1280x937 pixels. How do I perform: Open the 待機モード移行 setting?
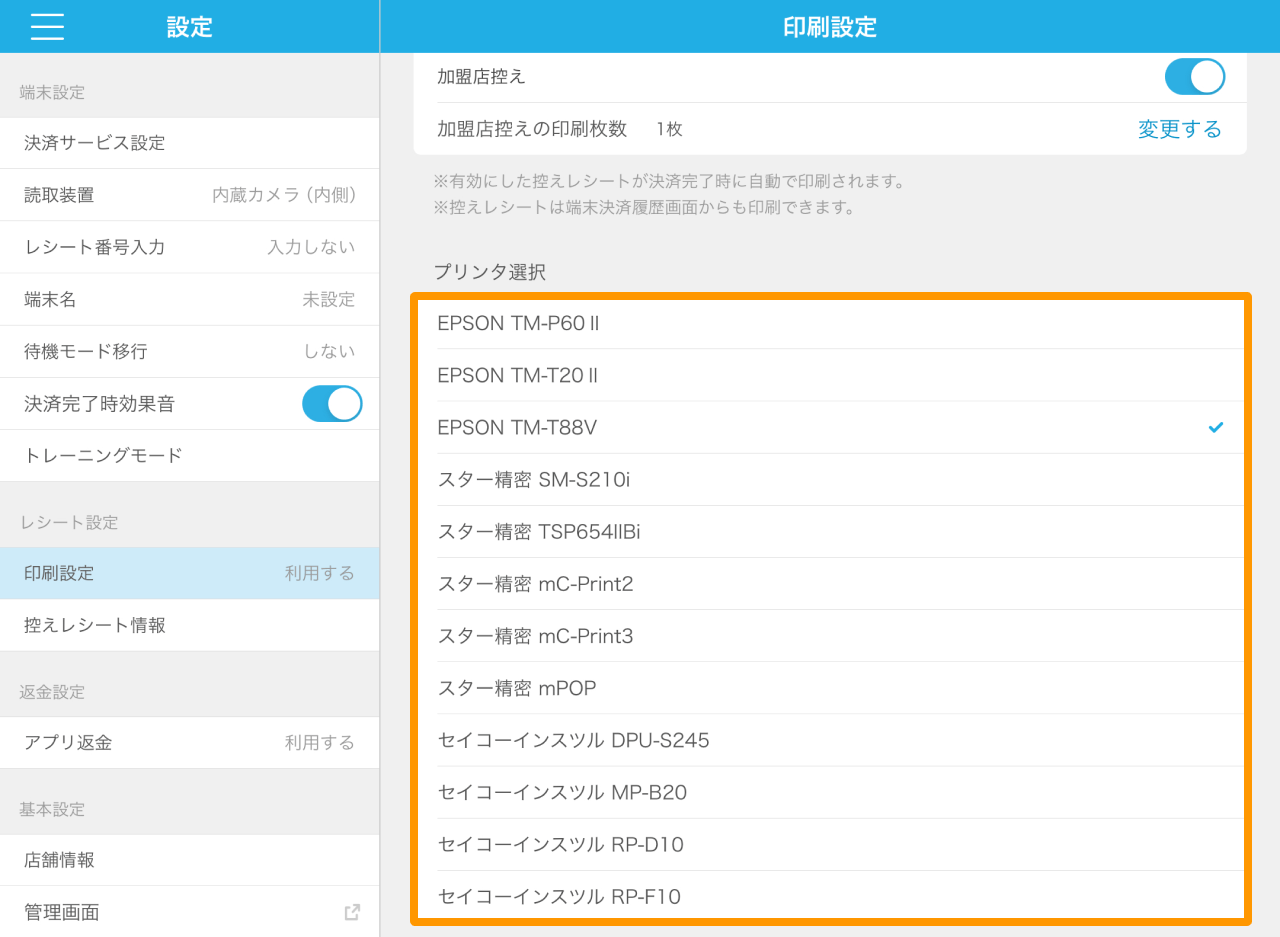pyautogui.click(x=190, y=351)
